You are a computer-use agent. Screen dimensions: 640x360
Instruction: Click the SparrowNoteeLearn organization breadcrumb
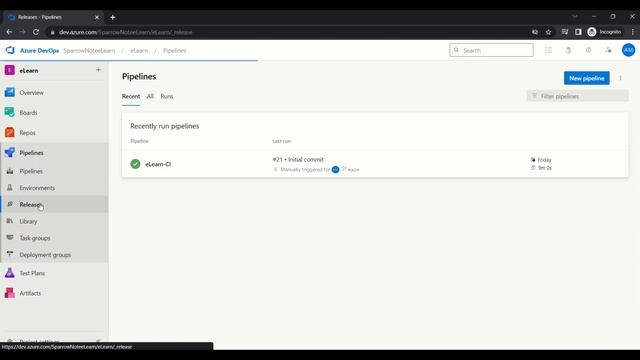coord(89,51)
